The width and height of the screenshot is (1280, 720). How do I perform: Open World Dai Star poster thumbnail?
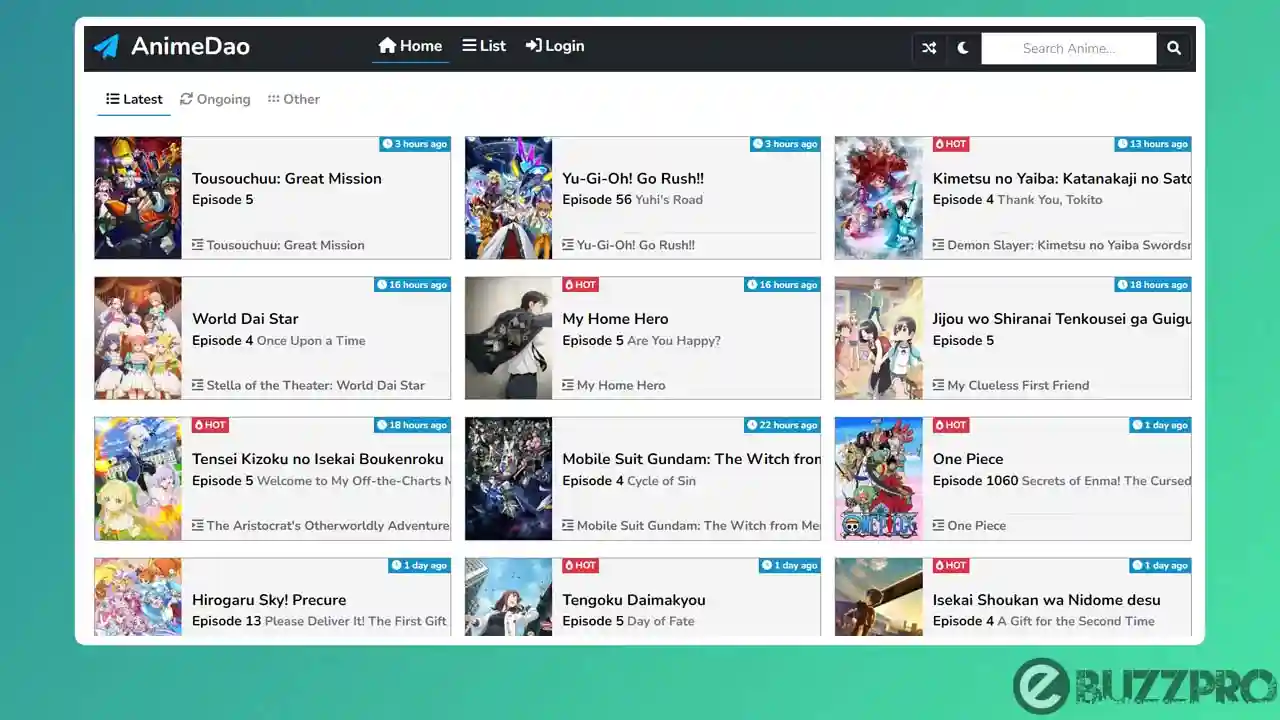point(138,338)
